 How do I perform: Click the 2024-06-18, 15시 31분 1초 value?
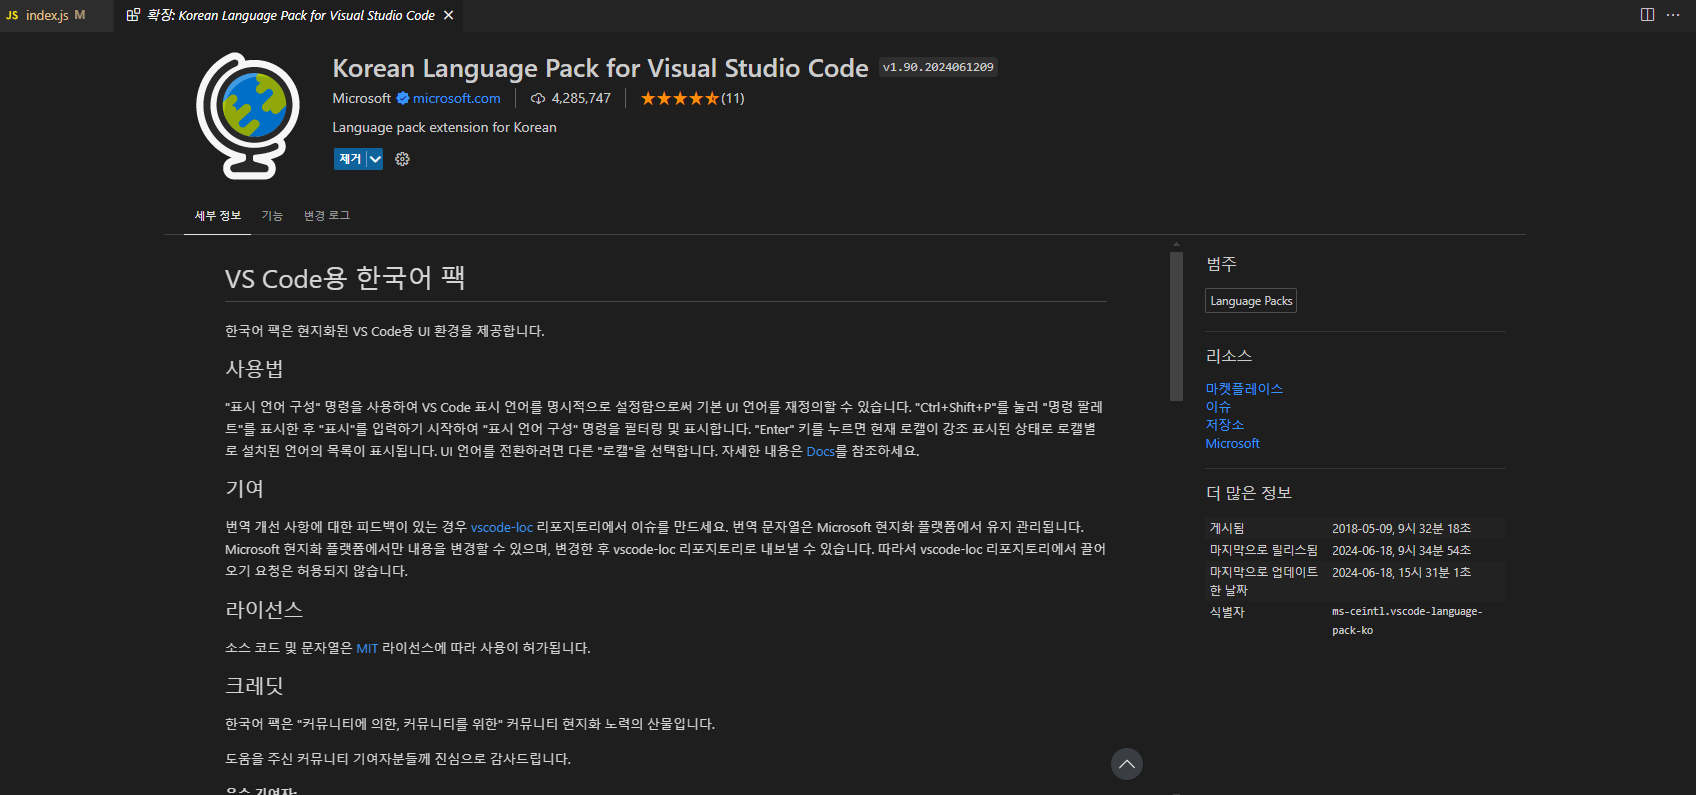[1401, 572]
